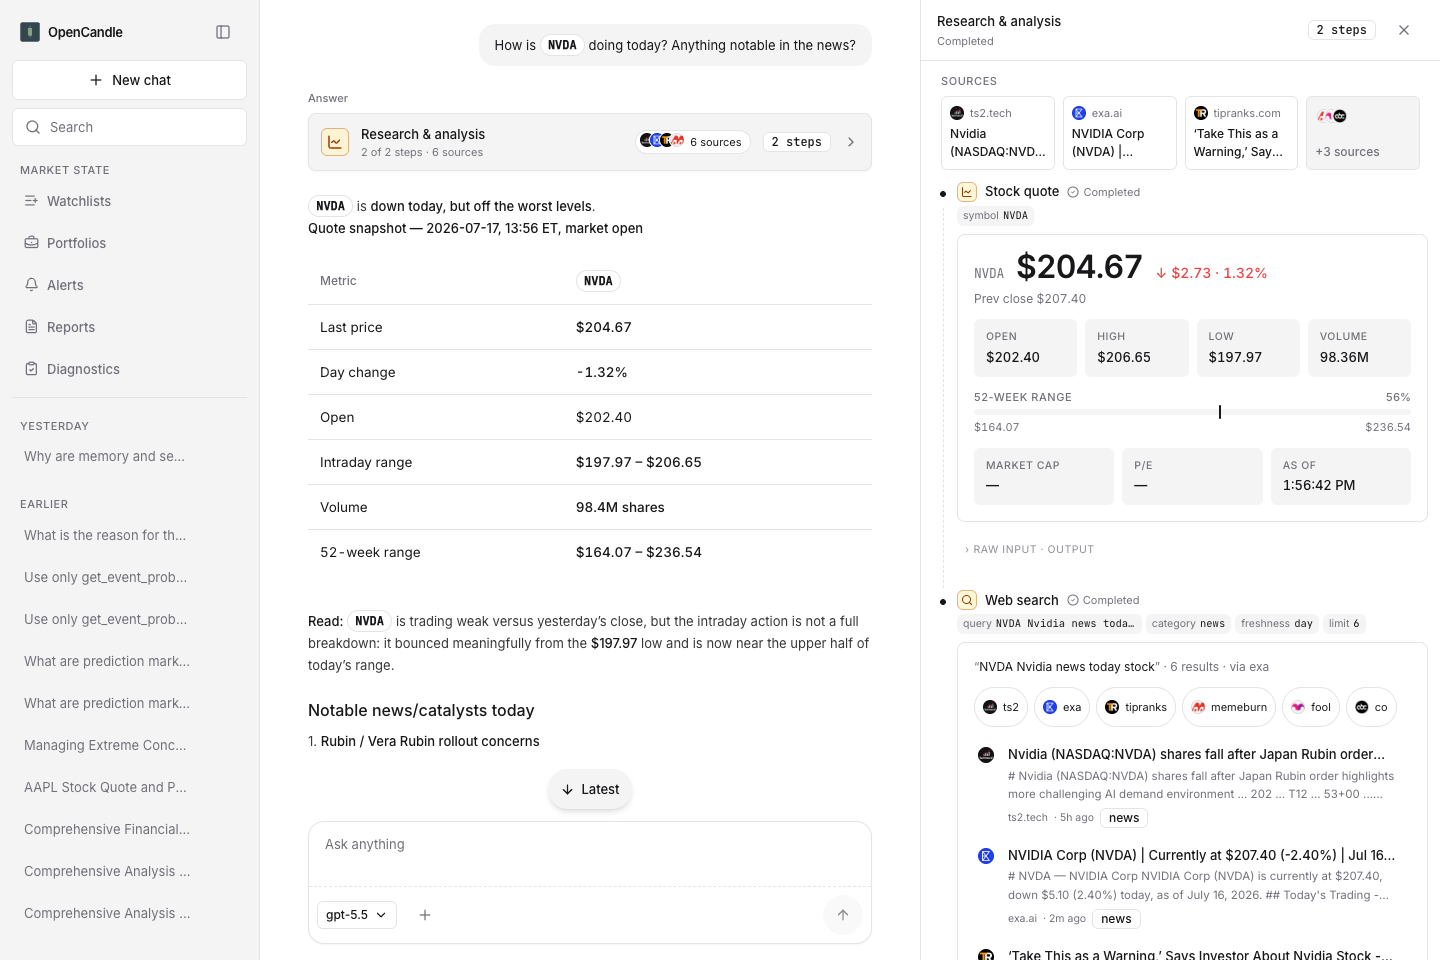Select the tipranks source filter chip
This screenshot has width=1440, height=960.
(1136, 707)
